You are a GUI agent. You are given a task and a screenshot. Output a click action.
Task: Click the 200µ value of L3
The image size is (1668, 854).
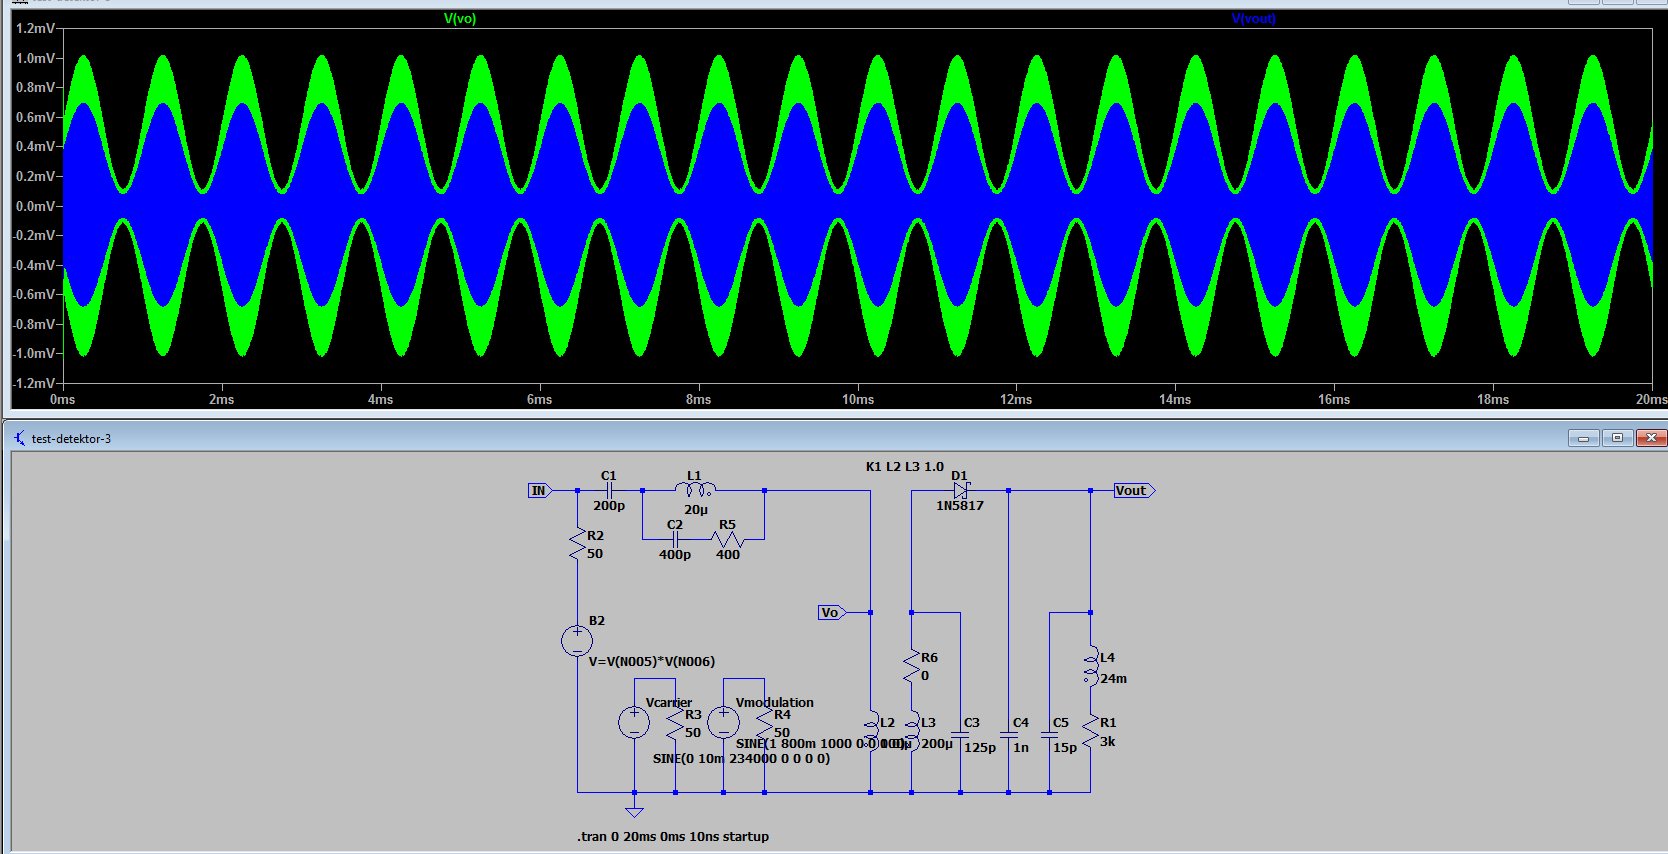pyautogui.click(x=937, y=744)
